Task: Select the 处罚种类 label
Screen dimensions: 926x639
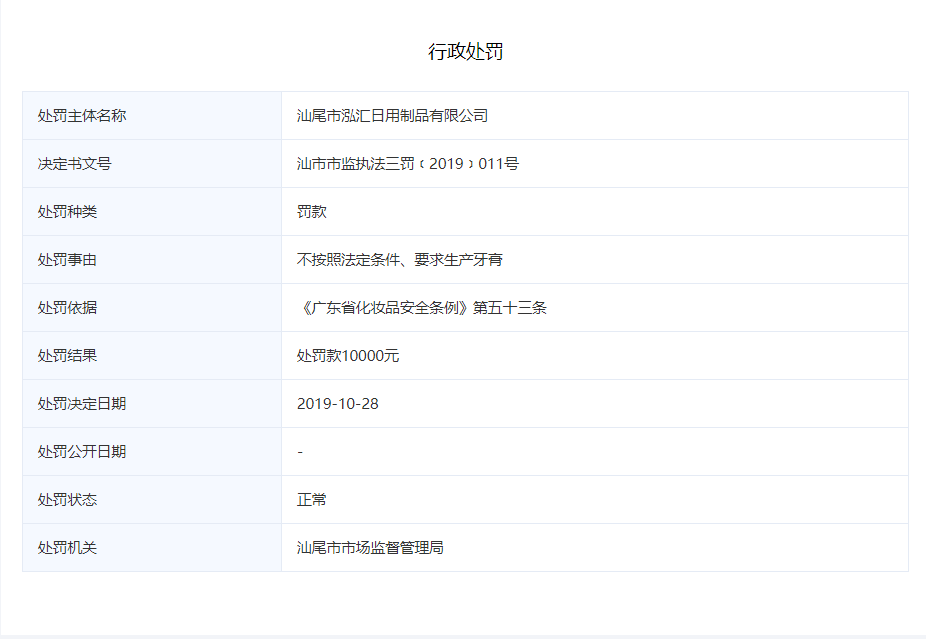Action: (67, 211)
